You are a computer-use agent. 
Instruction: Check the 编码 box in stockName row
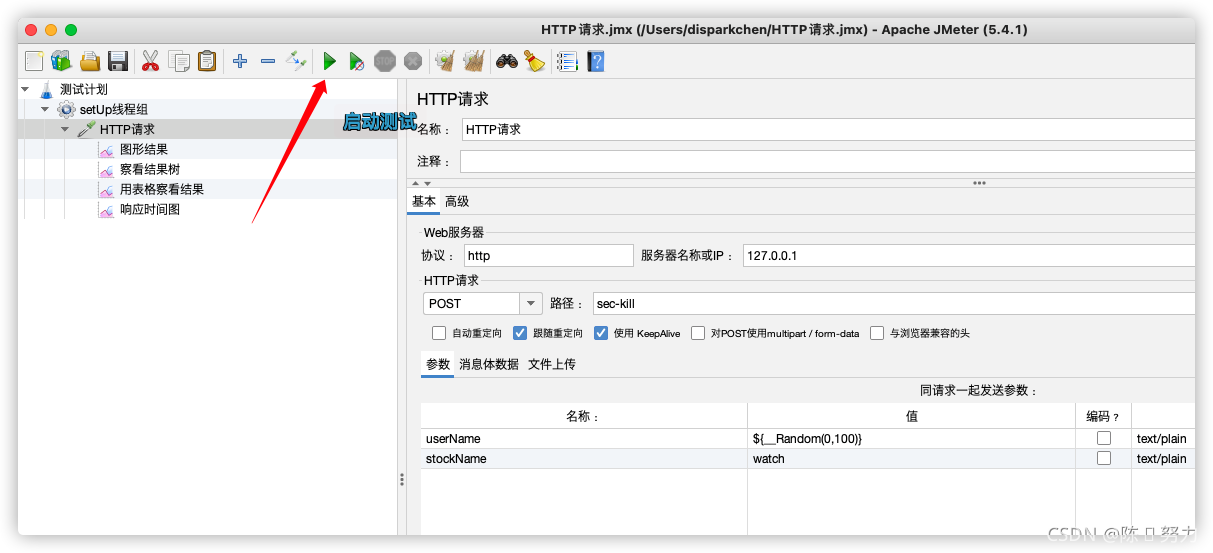[1104, 458]
